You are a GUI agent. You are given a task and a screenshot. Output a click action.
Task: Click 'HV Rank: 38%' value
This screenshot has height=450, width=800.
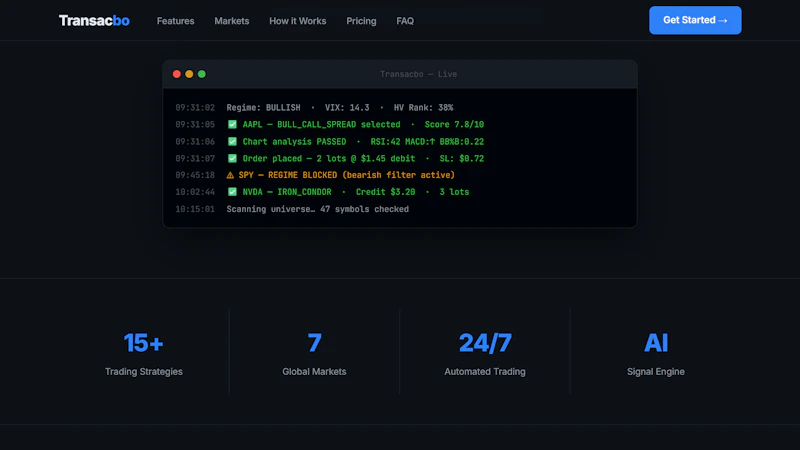pos(423,108)
